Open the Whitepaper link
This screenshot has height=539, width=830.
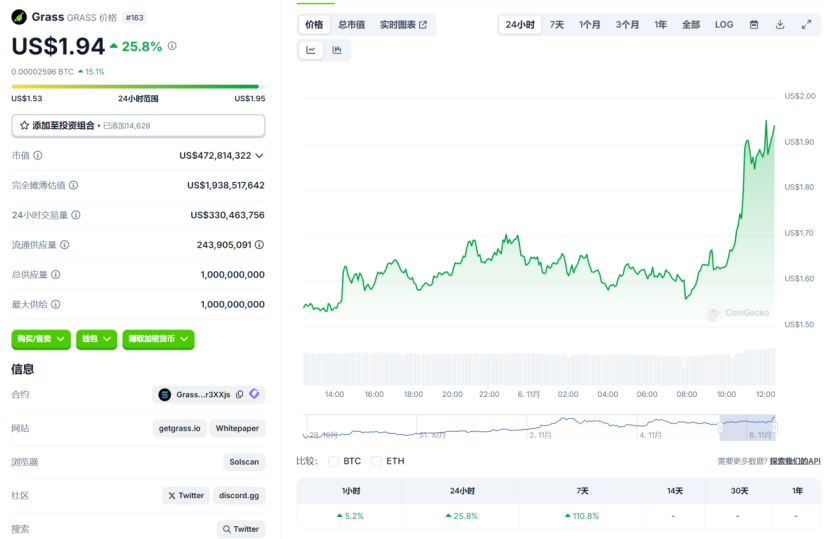(x=237, y=428)
